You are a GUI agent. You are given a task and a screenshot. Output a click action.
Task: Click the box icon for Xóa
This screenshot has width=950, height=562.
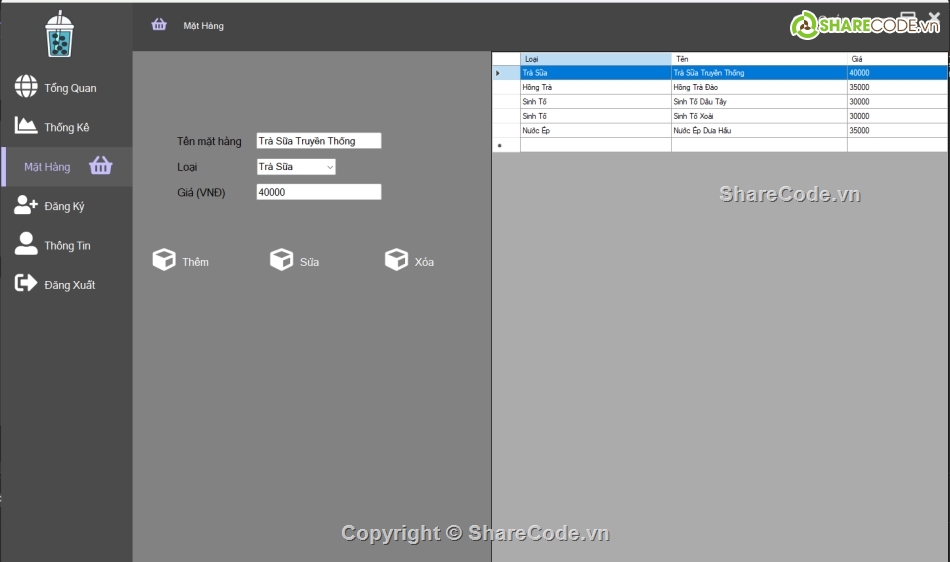[397, 260]
